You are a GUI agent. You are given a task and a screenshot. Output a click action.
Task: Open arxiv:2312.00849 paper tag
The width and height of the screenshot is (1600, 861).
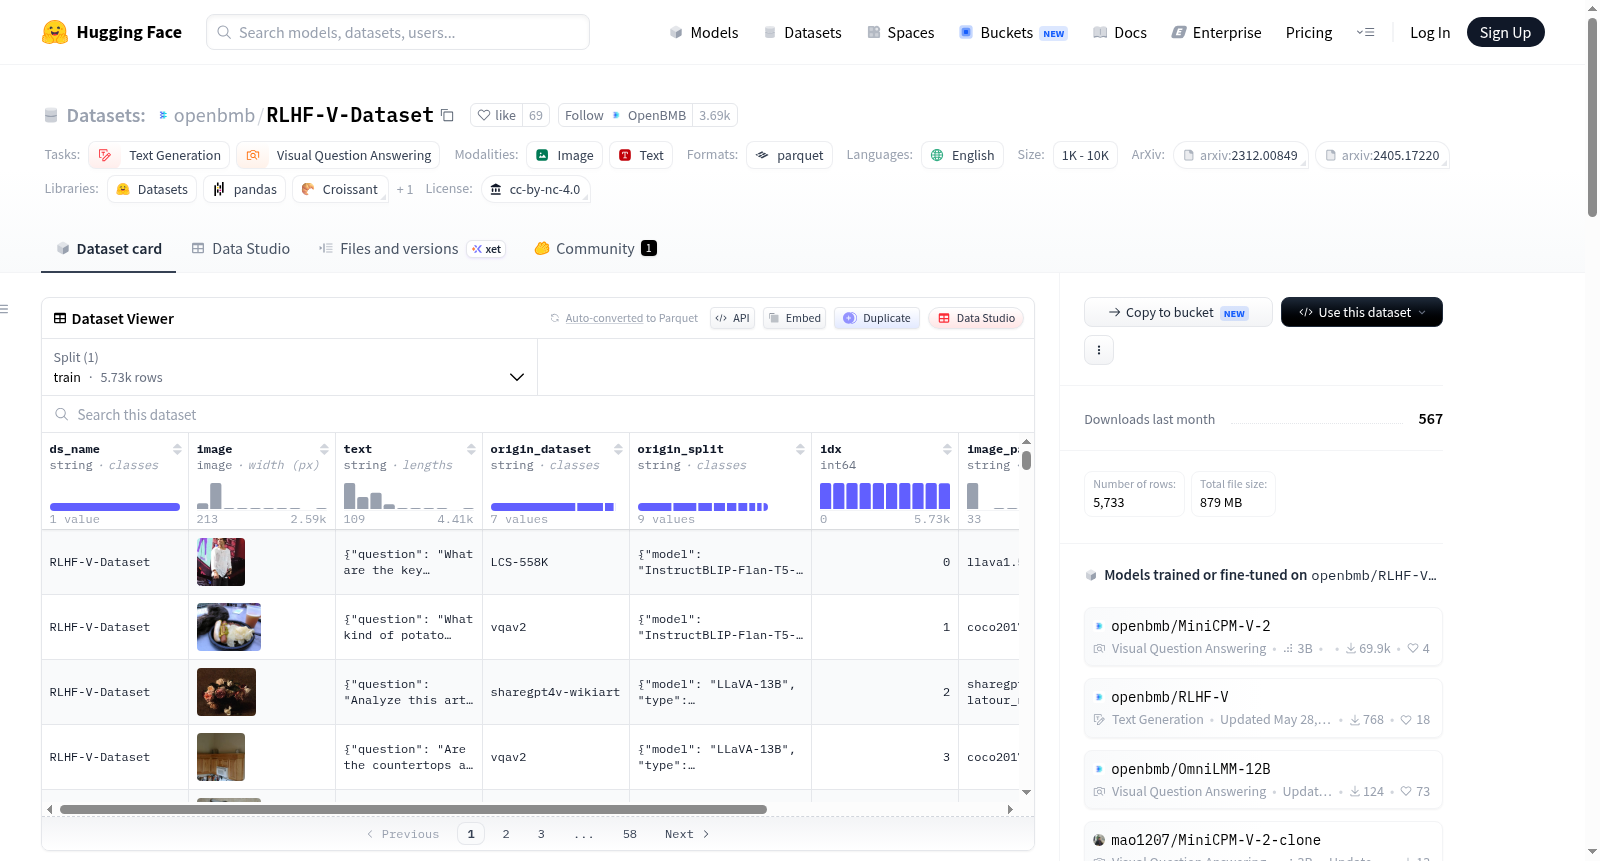(x=1240, y=155)
